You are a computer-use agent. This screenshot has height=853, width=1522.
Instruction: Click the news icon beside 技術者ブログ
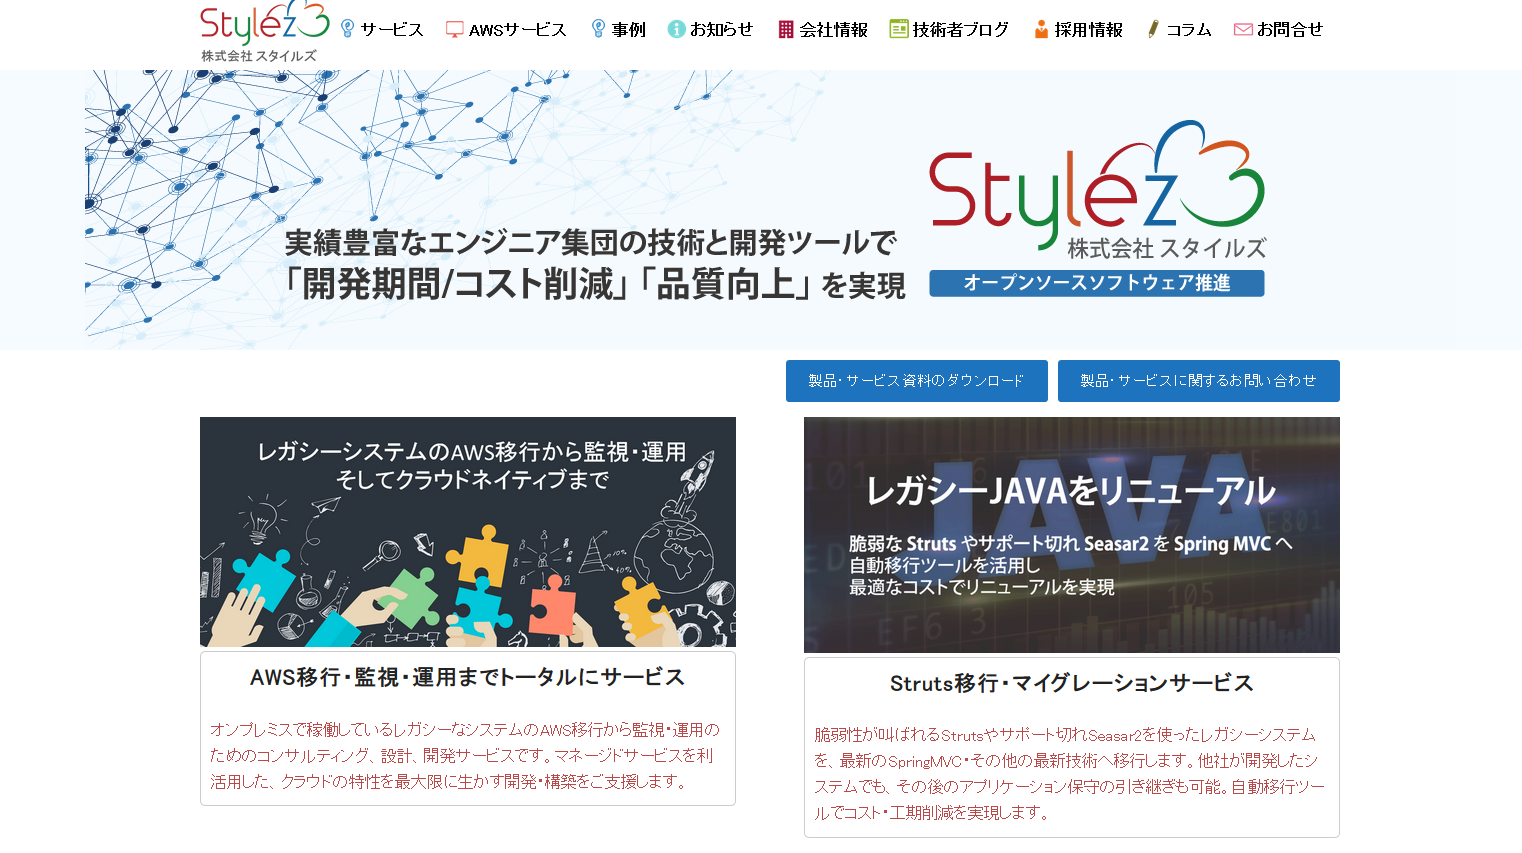point(899,29)
